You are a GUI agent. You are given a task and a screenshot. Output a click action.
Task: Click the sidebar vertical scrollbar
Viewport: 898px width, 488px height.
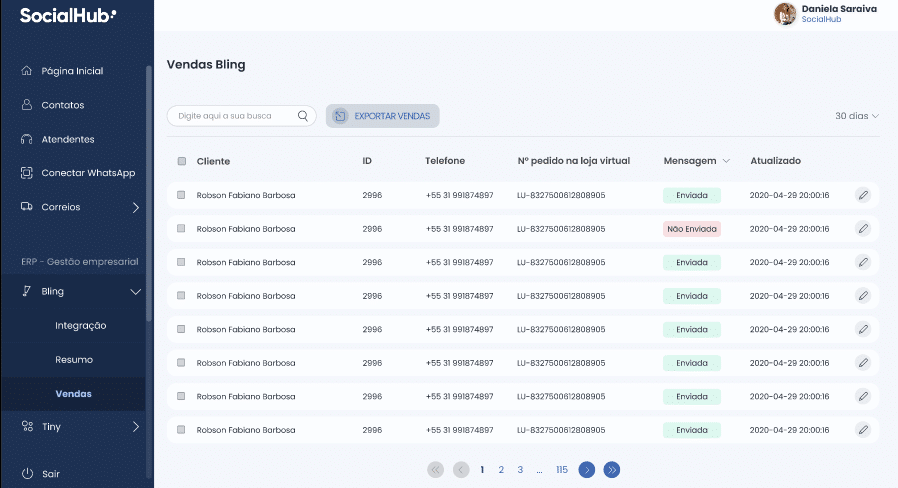[149, 190]
